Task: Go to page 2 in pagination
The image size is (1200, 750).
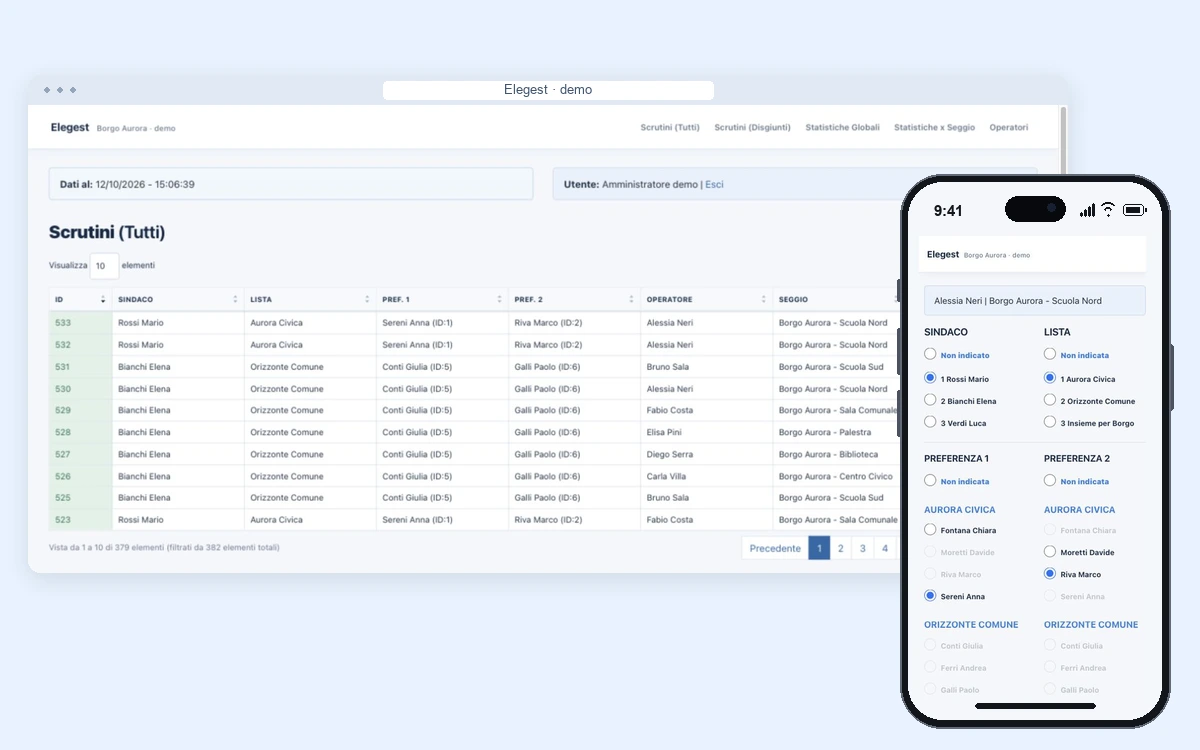Action: point(841,548)
